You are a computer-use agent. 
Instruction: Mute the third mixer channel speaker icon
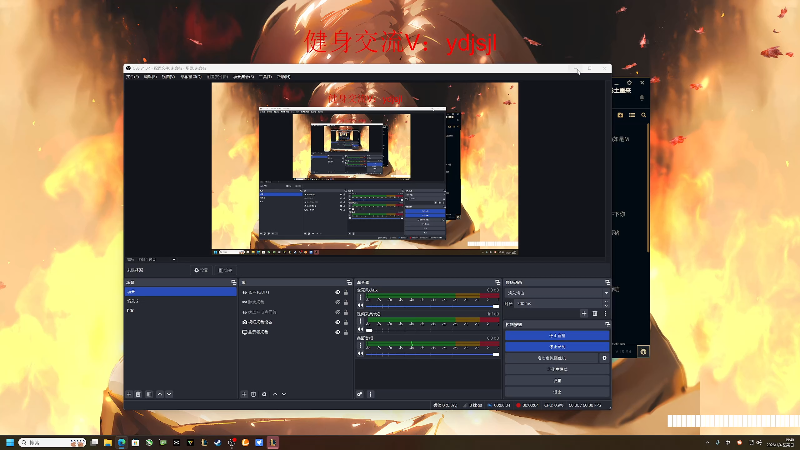pos(361,354)
